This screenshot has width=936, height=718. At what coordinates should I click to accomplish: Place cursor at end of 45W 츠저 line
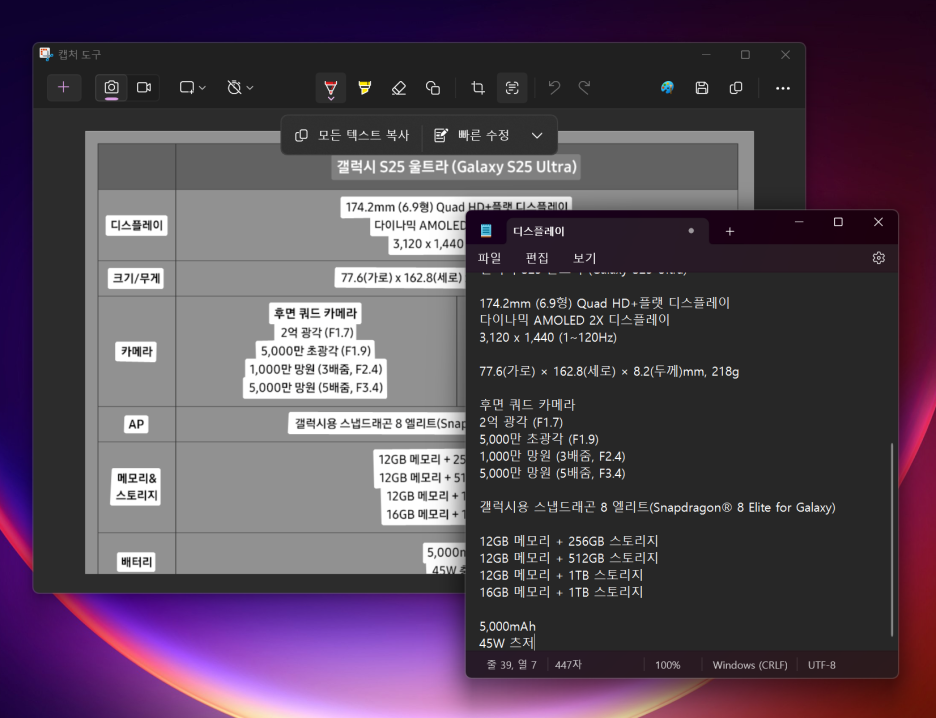[x=535, y=643]
